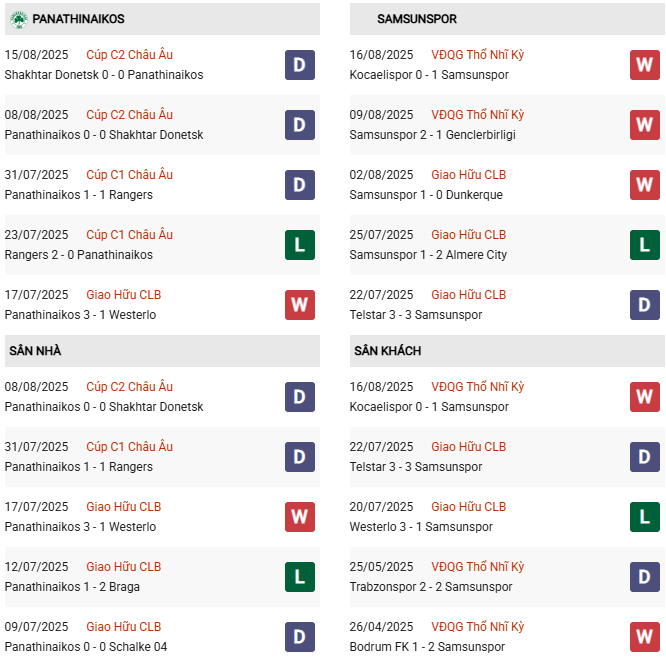The width and height of the screenshot is (666, 661).
Task: Click the Samsunspor 1 - 0 Dunkerque result
Action: point(426,195)
